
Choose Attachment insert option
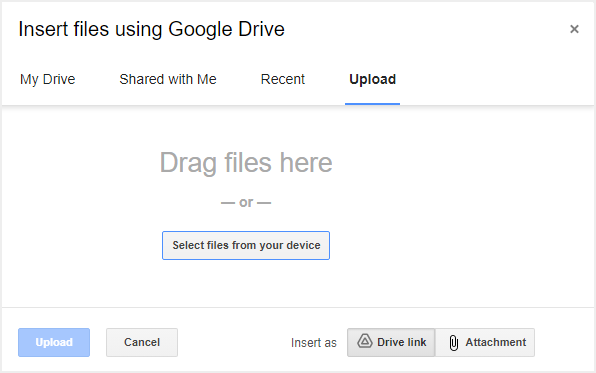click(x=485, y=342)
